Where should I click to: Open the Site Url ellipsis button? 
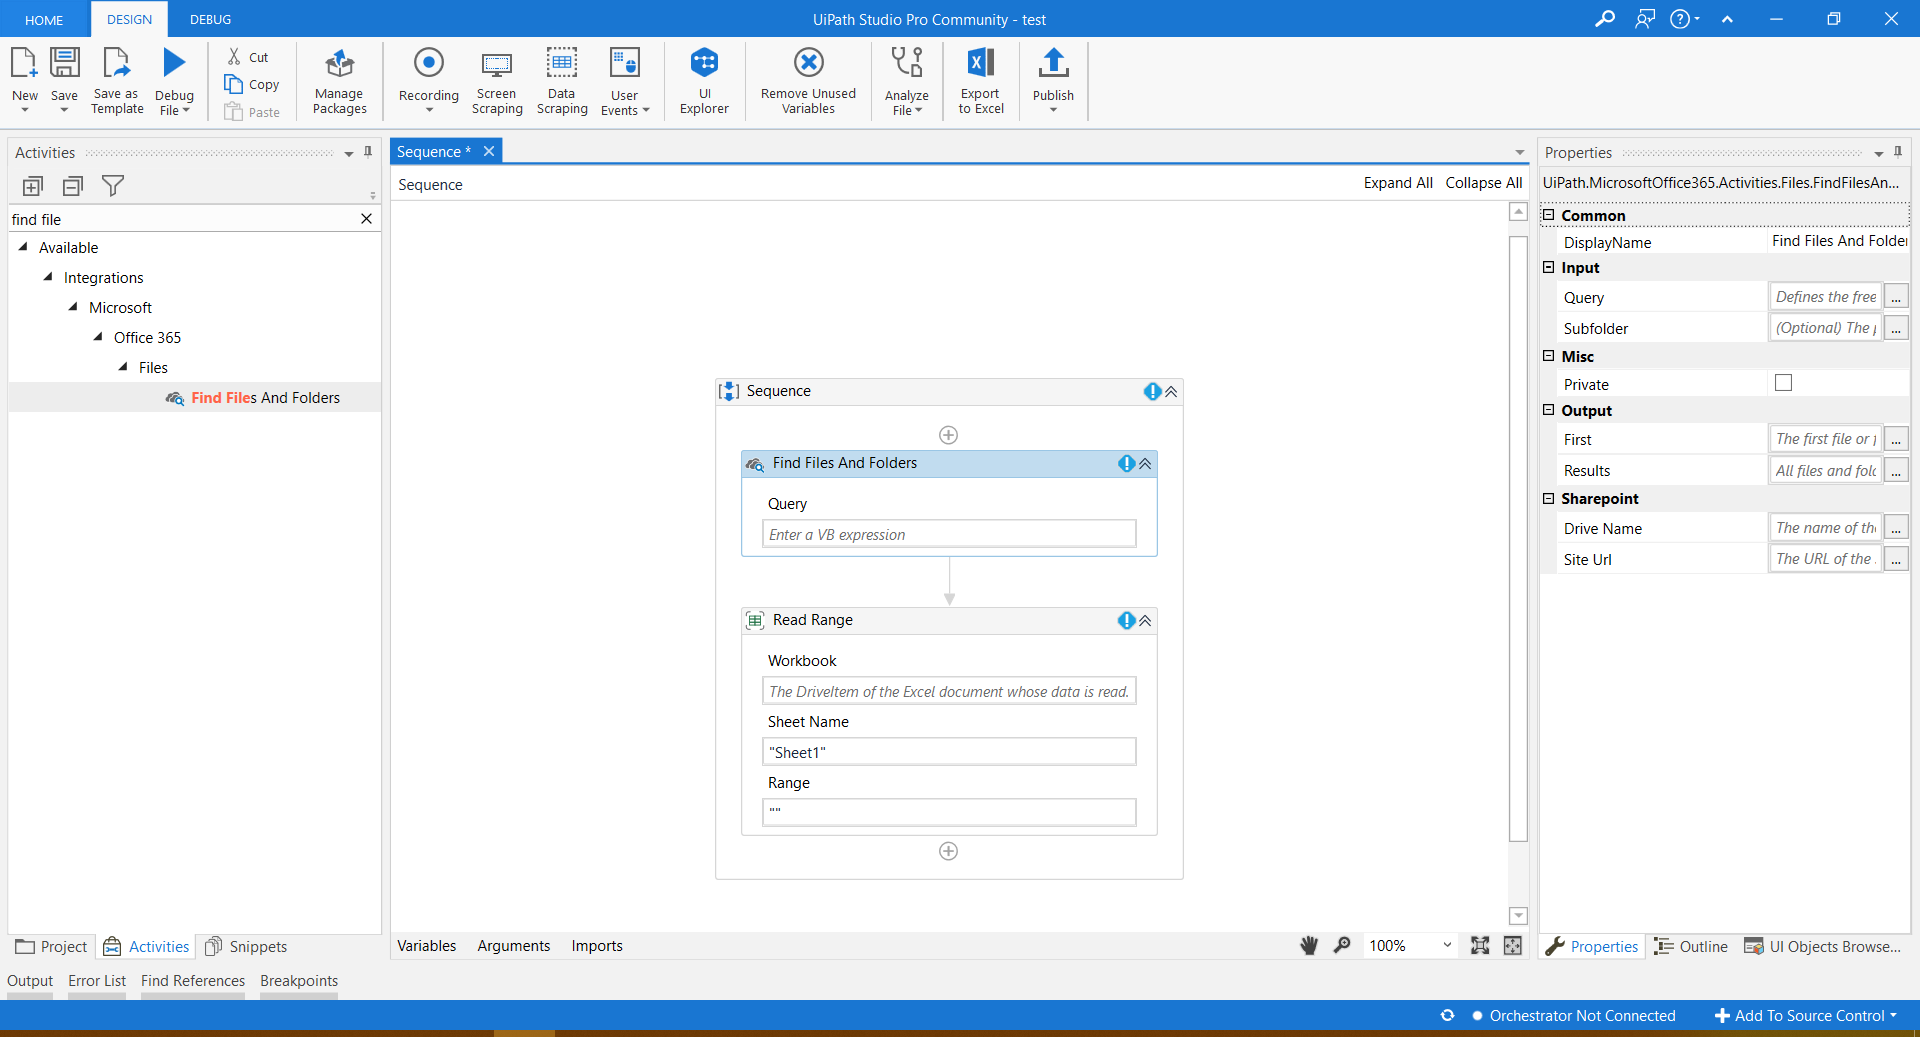1896,559
